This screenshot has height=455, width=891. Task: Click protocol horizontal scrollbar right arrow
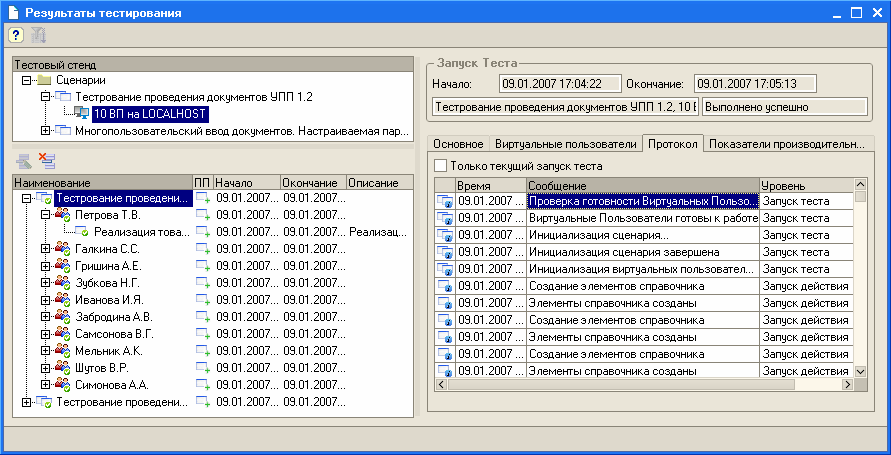click(x=847, y=385)
